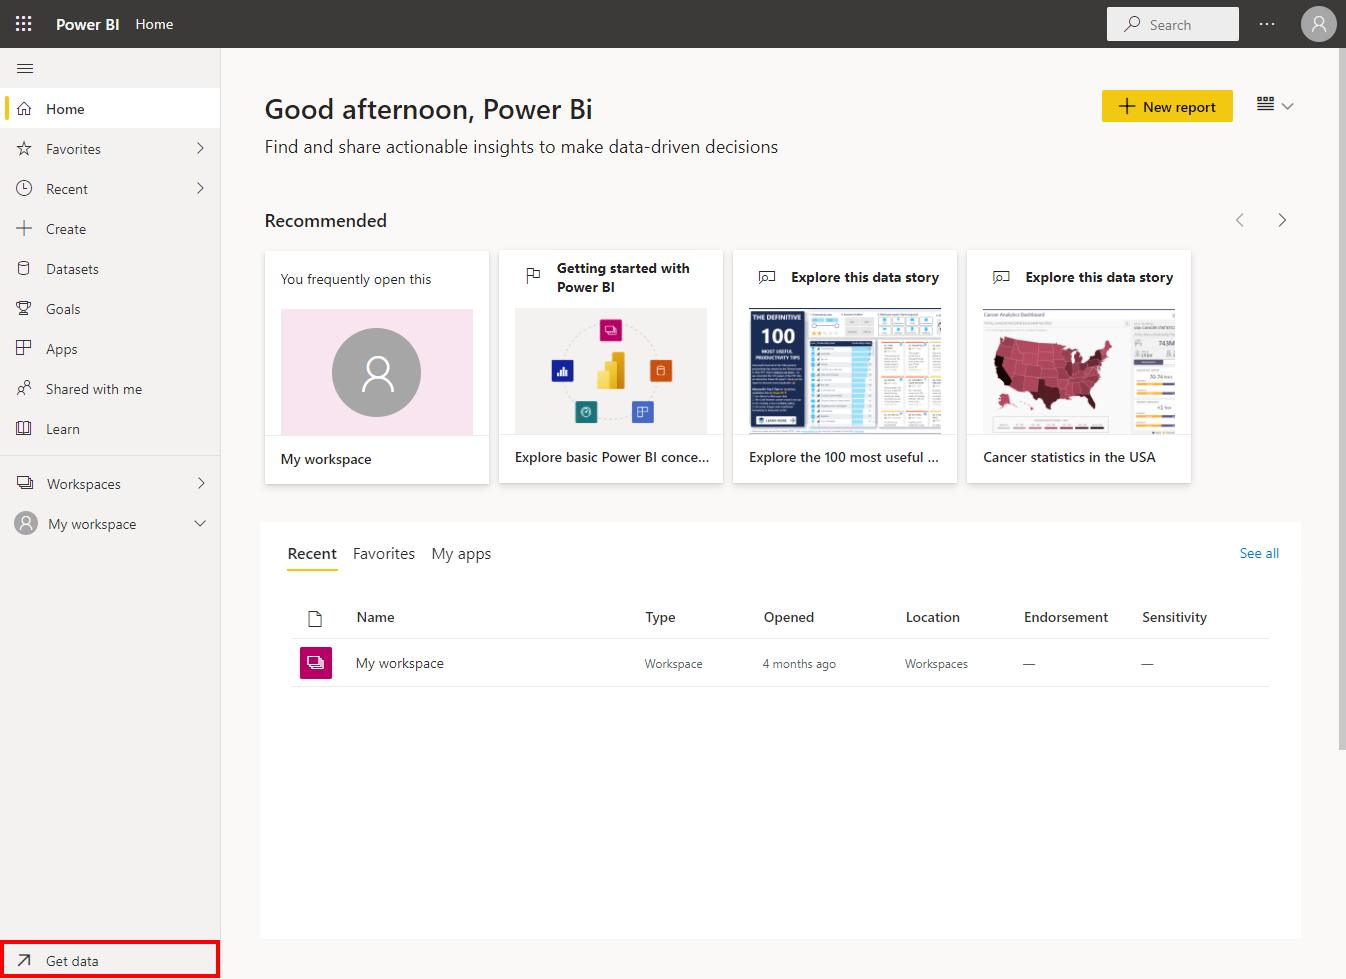The width and height of the screenshot is (1346, 979).
Task: Click the New report button
Action: (x=1167, y=107)
